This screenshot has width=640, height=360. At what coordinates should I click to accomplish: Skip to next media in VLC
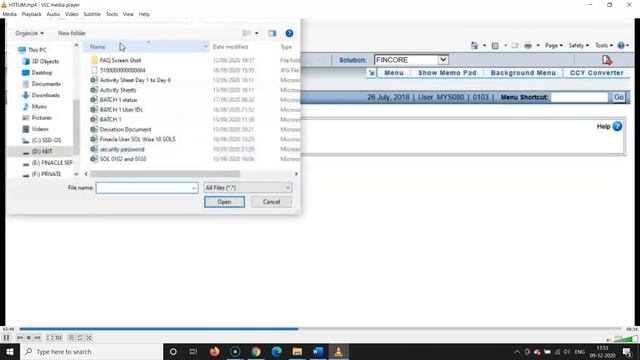pos(38,338)
